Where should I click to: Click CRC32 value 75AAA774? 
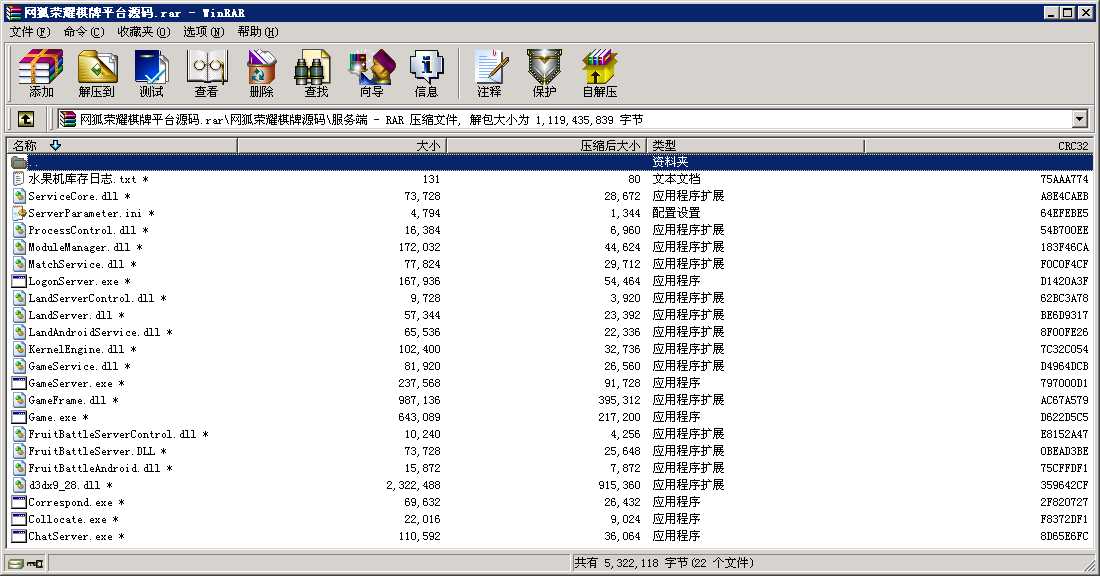(x=1064, y=179)
